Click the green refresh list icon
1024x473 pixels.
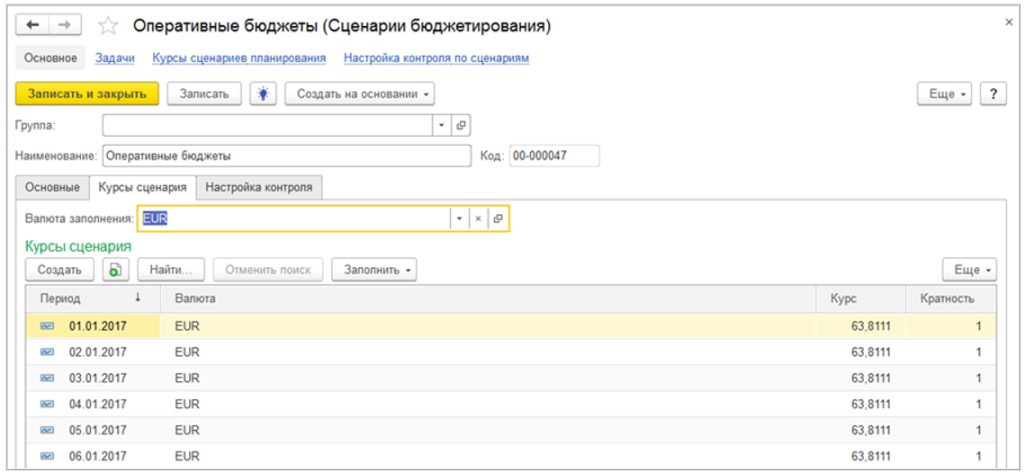[116, 269]
